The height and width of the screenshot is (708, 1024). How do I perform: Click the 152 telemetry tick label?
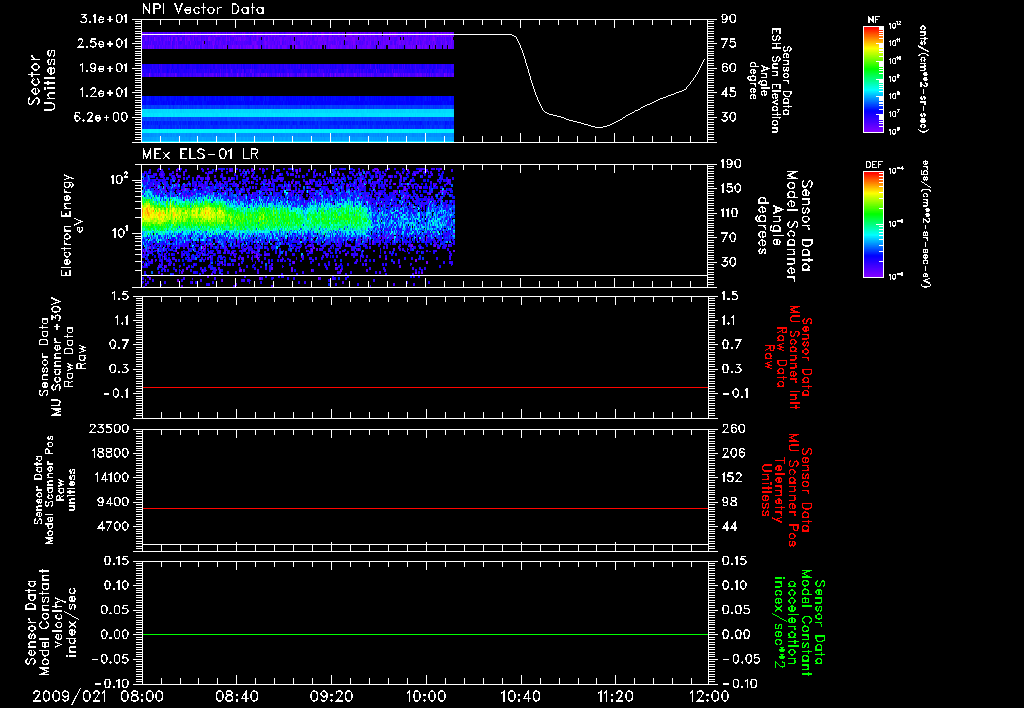pyautogui.click(x=731, y=477)
